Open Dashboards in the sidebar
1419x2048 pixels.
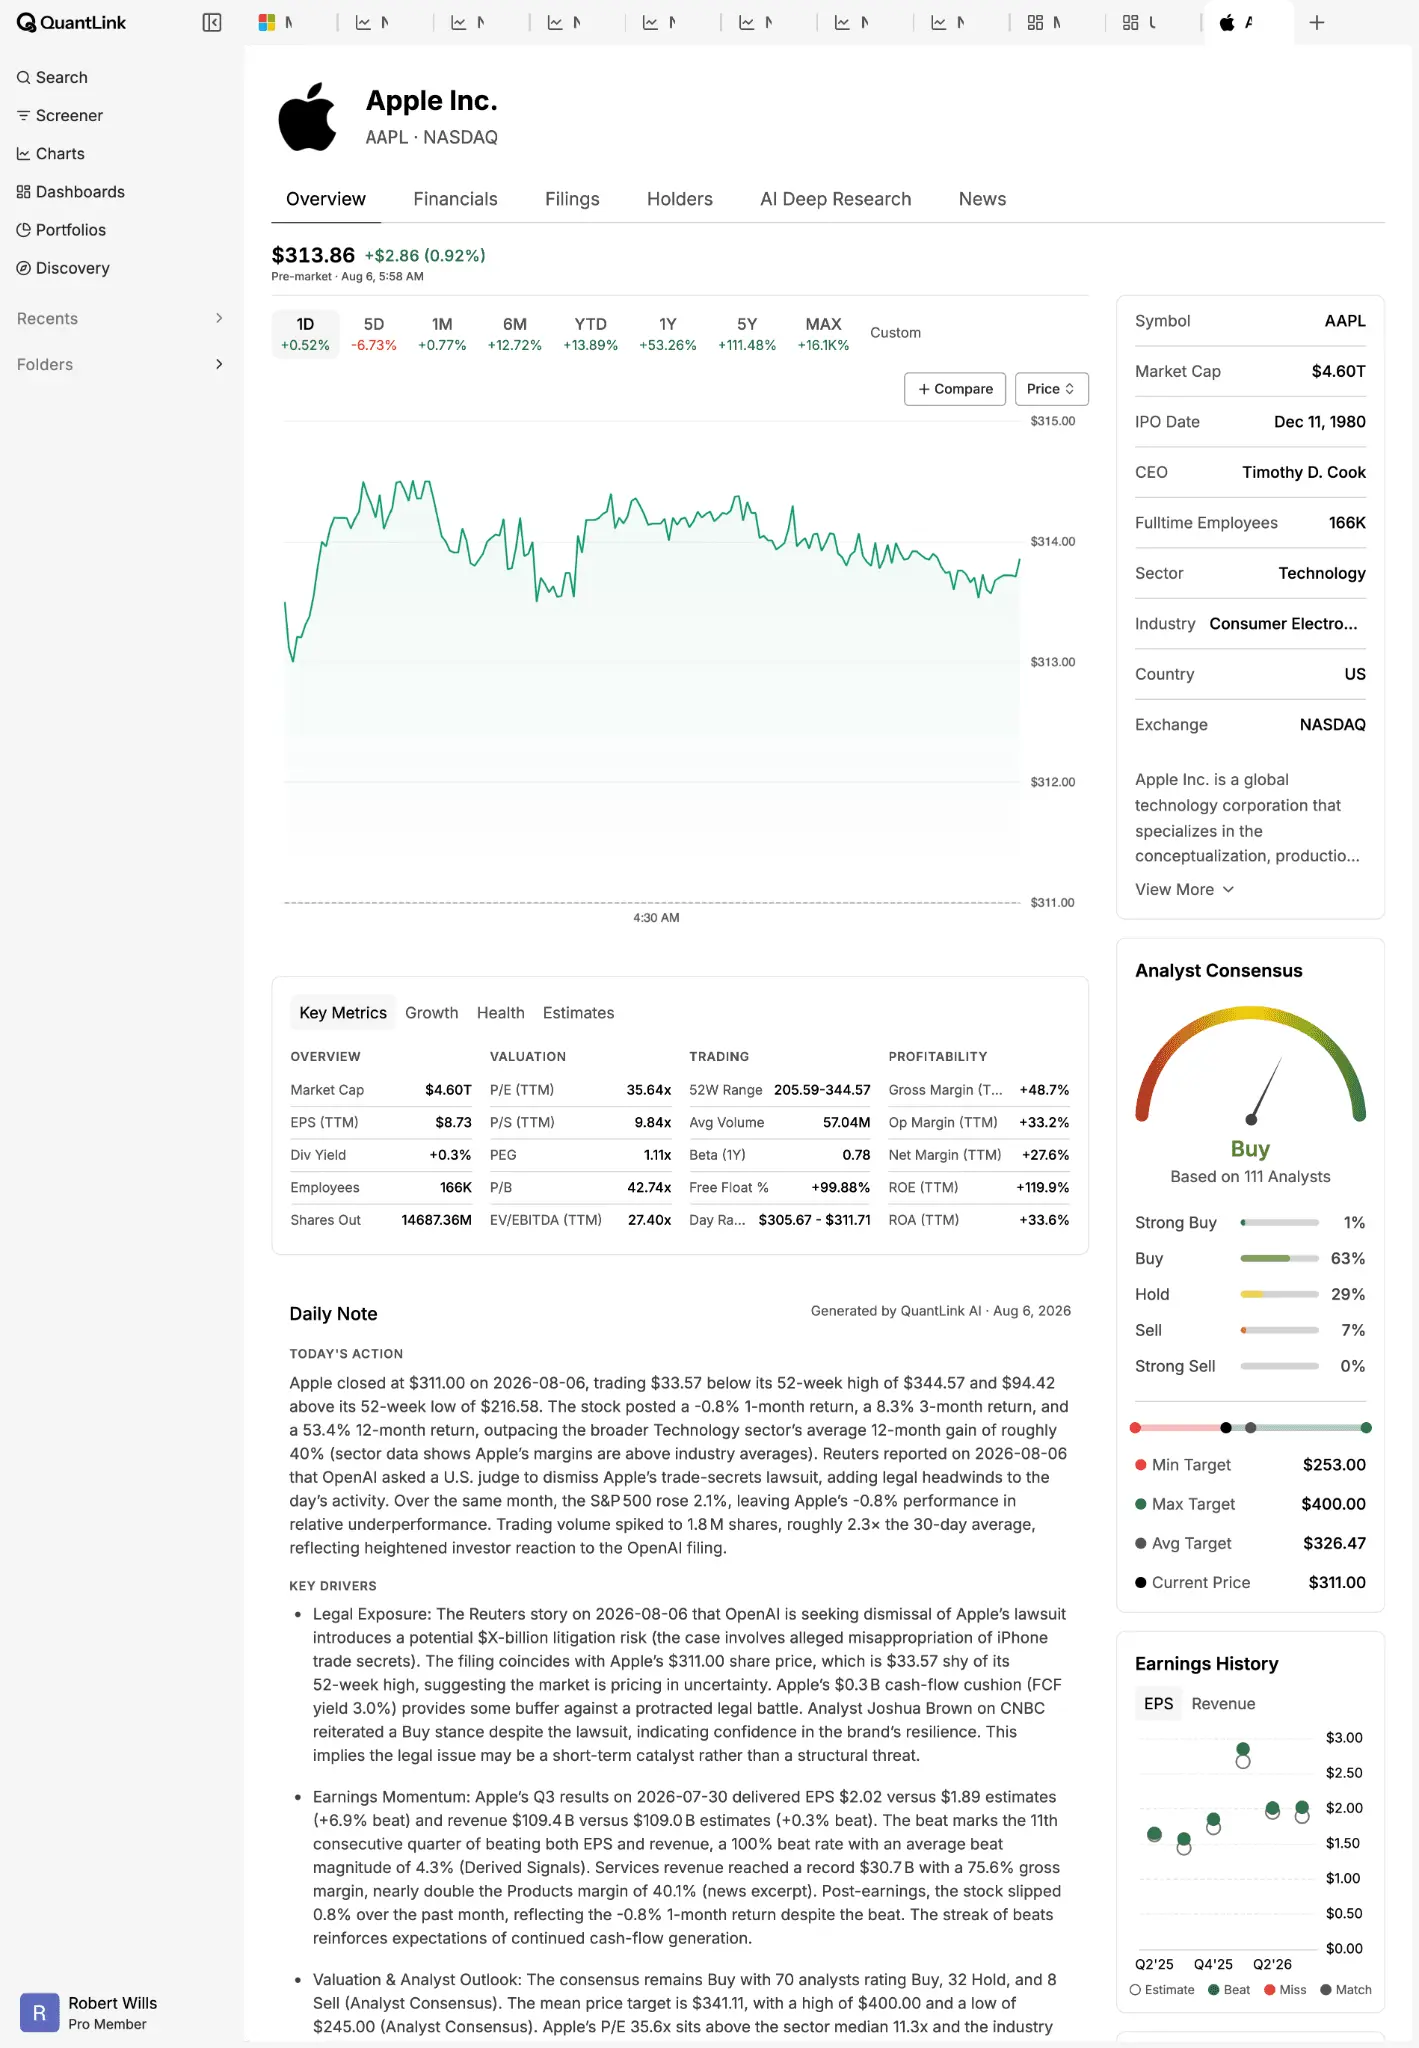click(x=71, y=191)
